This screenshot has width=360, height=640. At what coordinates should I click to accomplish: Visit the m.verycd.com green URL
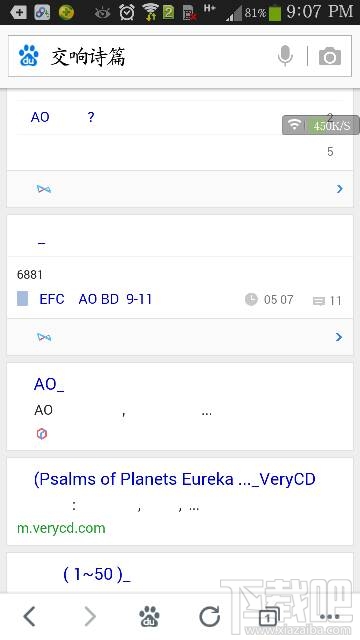tap(61, 528)
